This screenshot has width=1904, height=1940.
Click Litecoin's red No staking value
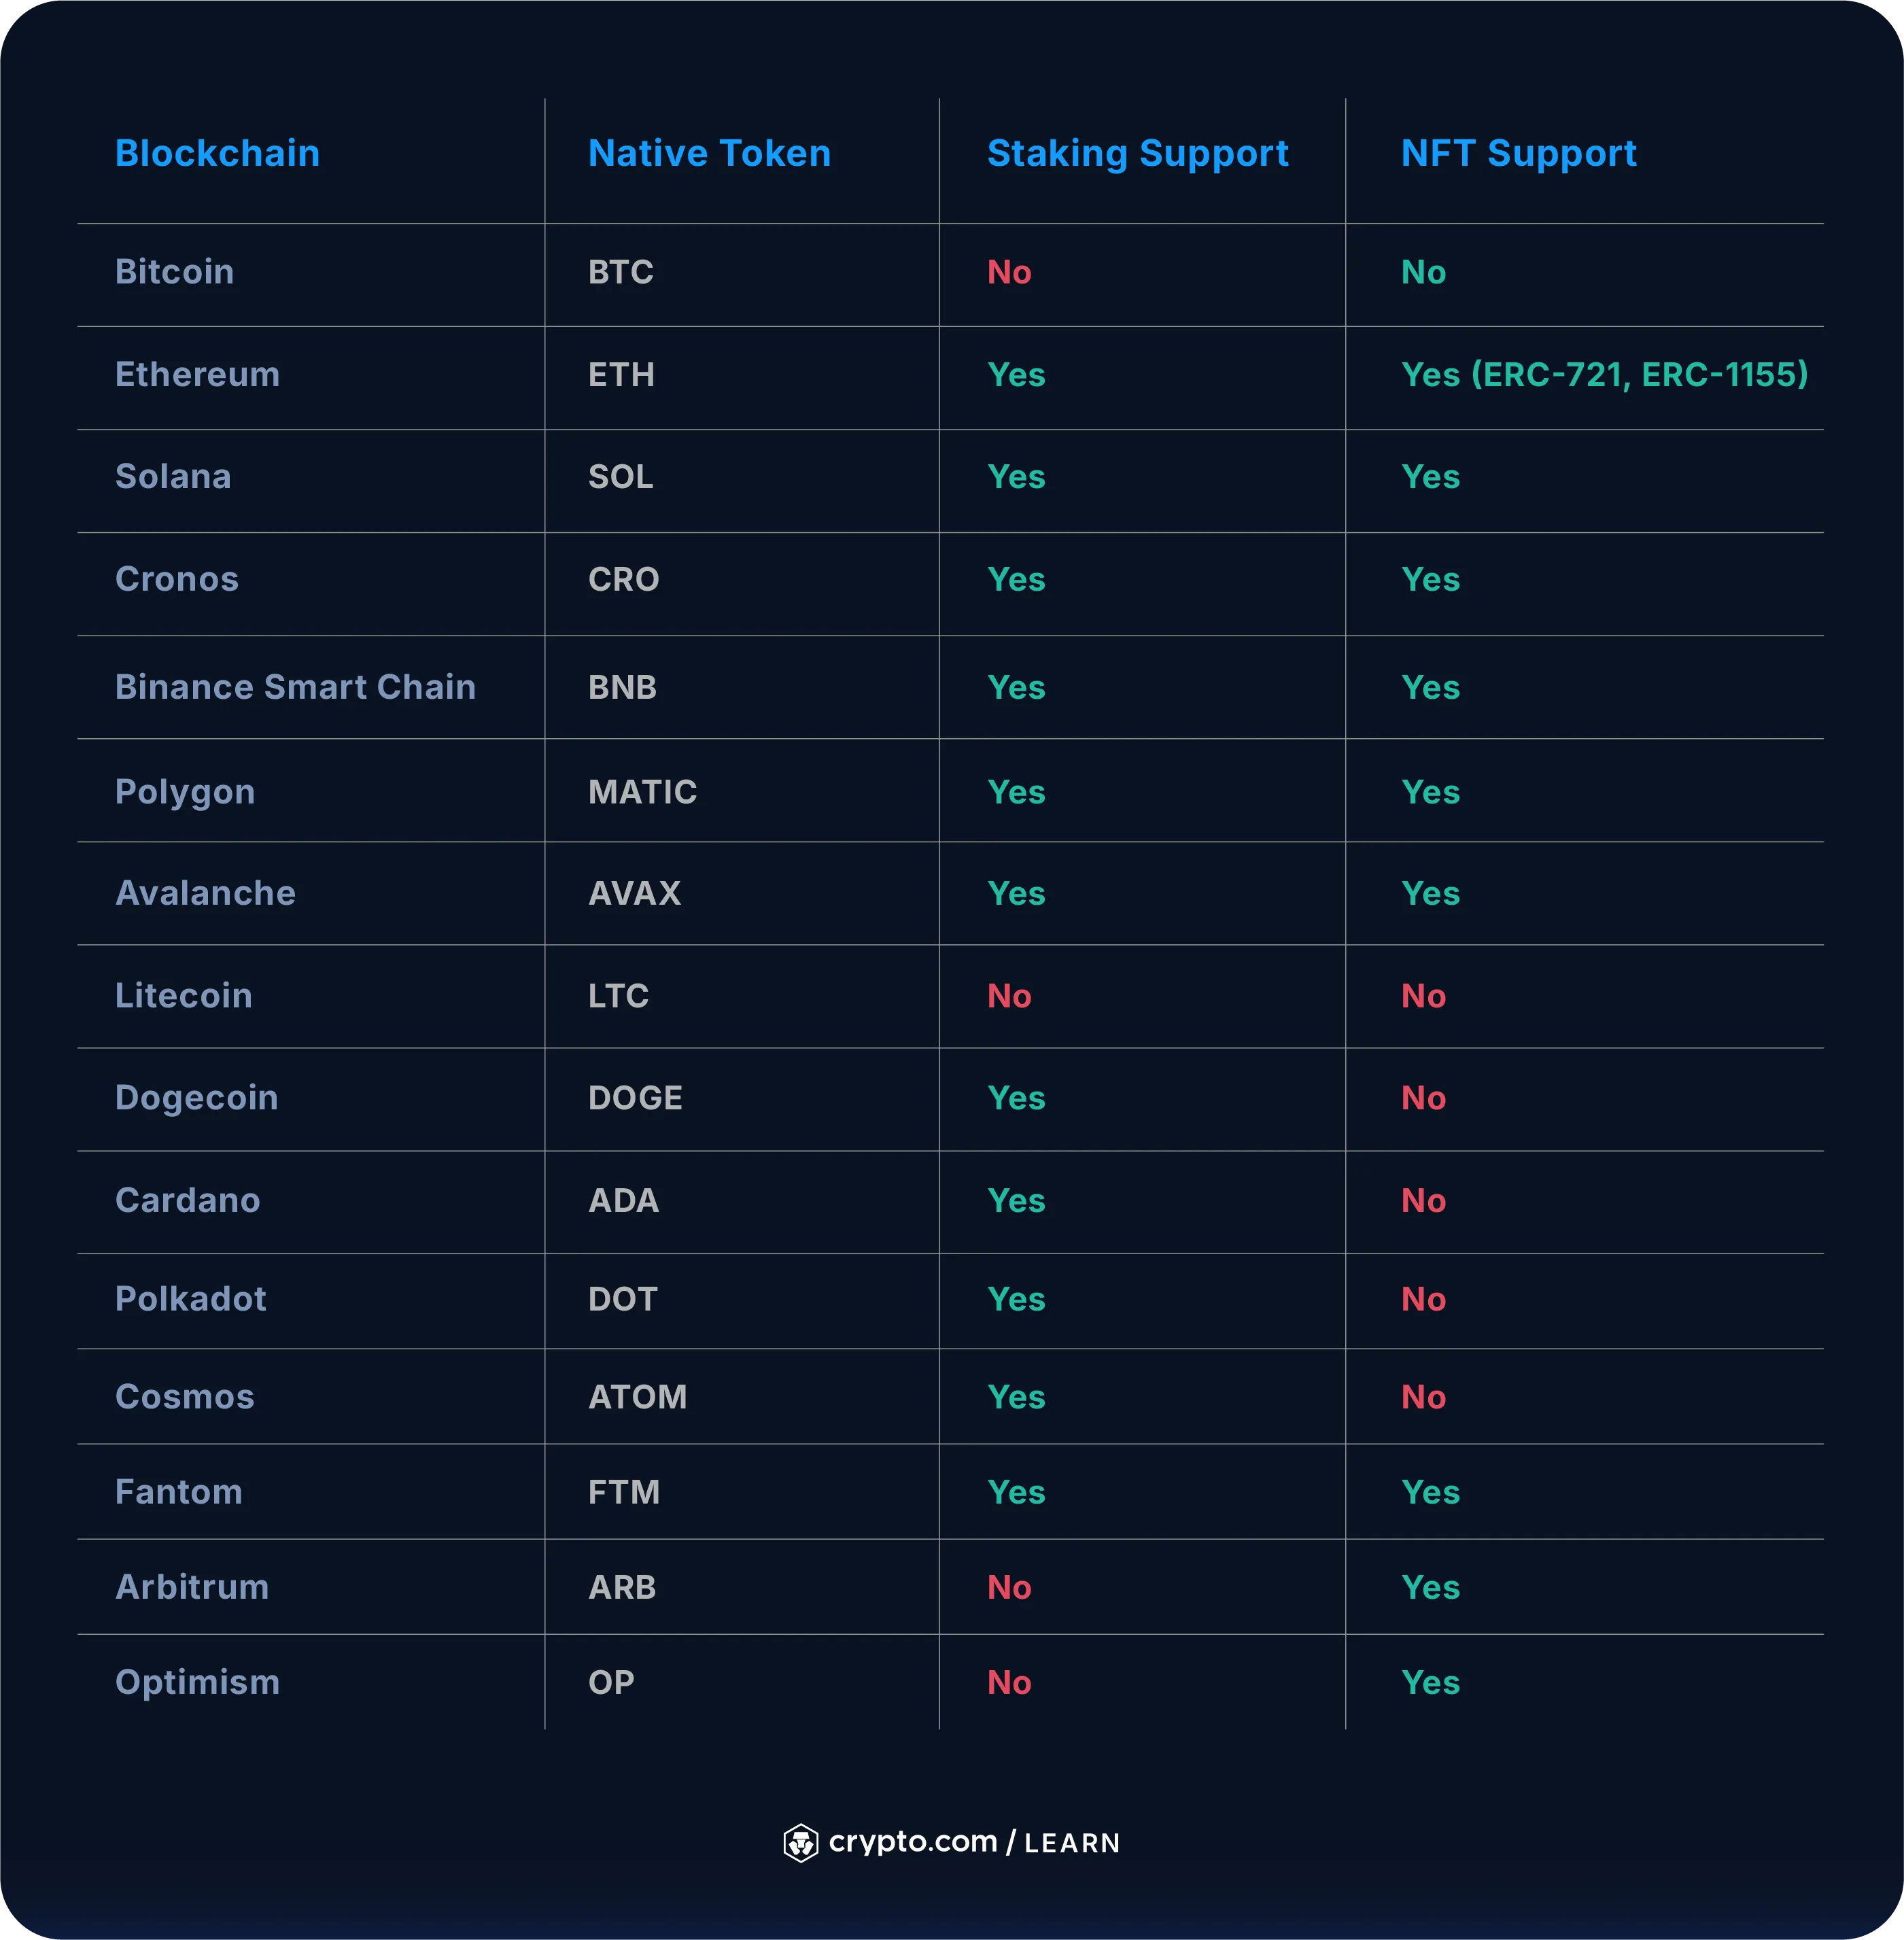(1008, 996)
